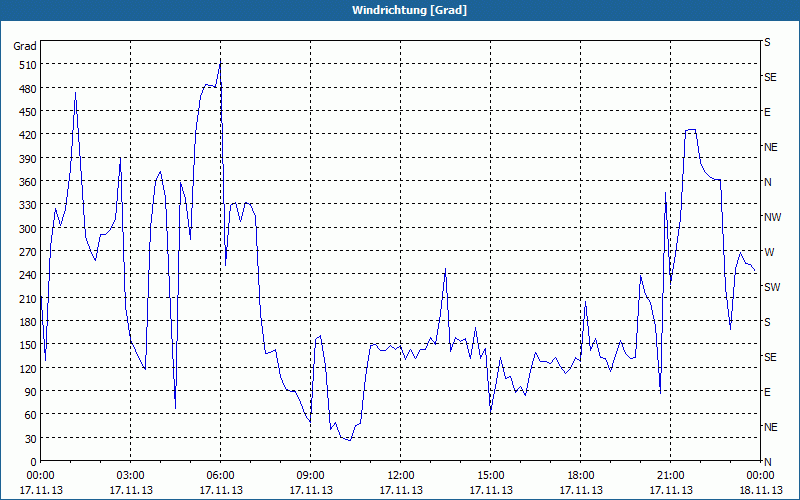Select the 240 degree axis label
Image resolution: width=800 pixels, height=500 pixels.
tap(28, 275)
